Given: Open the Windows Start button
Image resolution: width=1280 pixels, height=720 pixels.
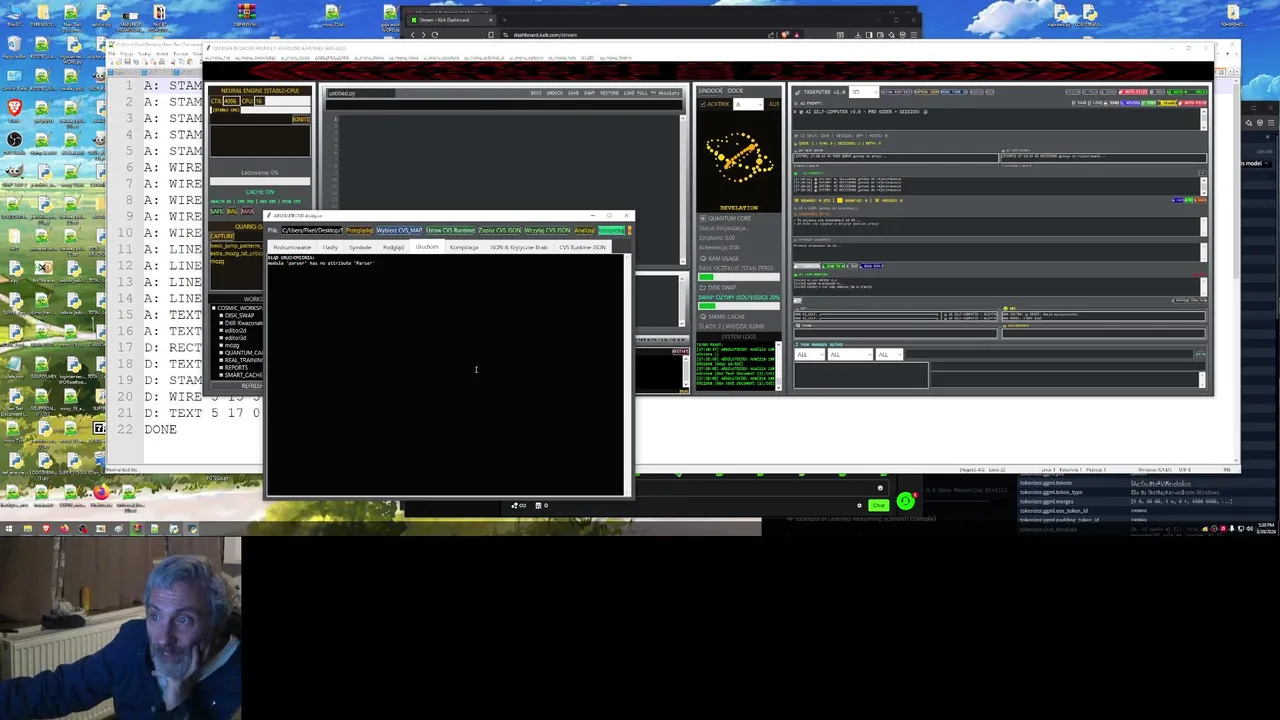Looking at the screenshot, I should 8,528.
